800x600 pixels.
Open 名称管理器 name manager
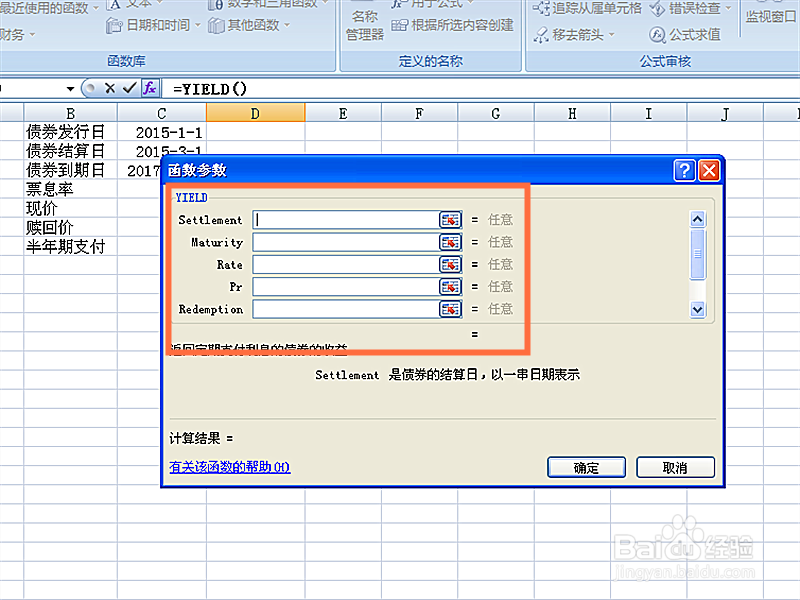[x=365, y=25]
